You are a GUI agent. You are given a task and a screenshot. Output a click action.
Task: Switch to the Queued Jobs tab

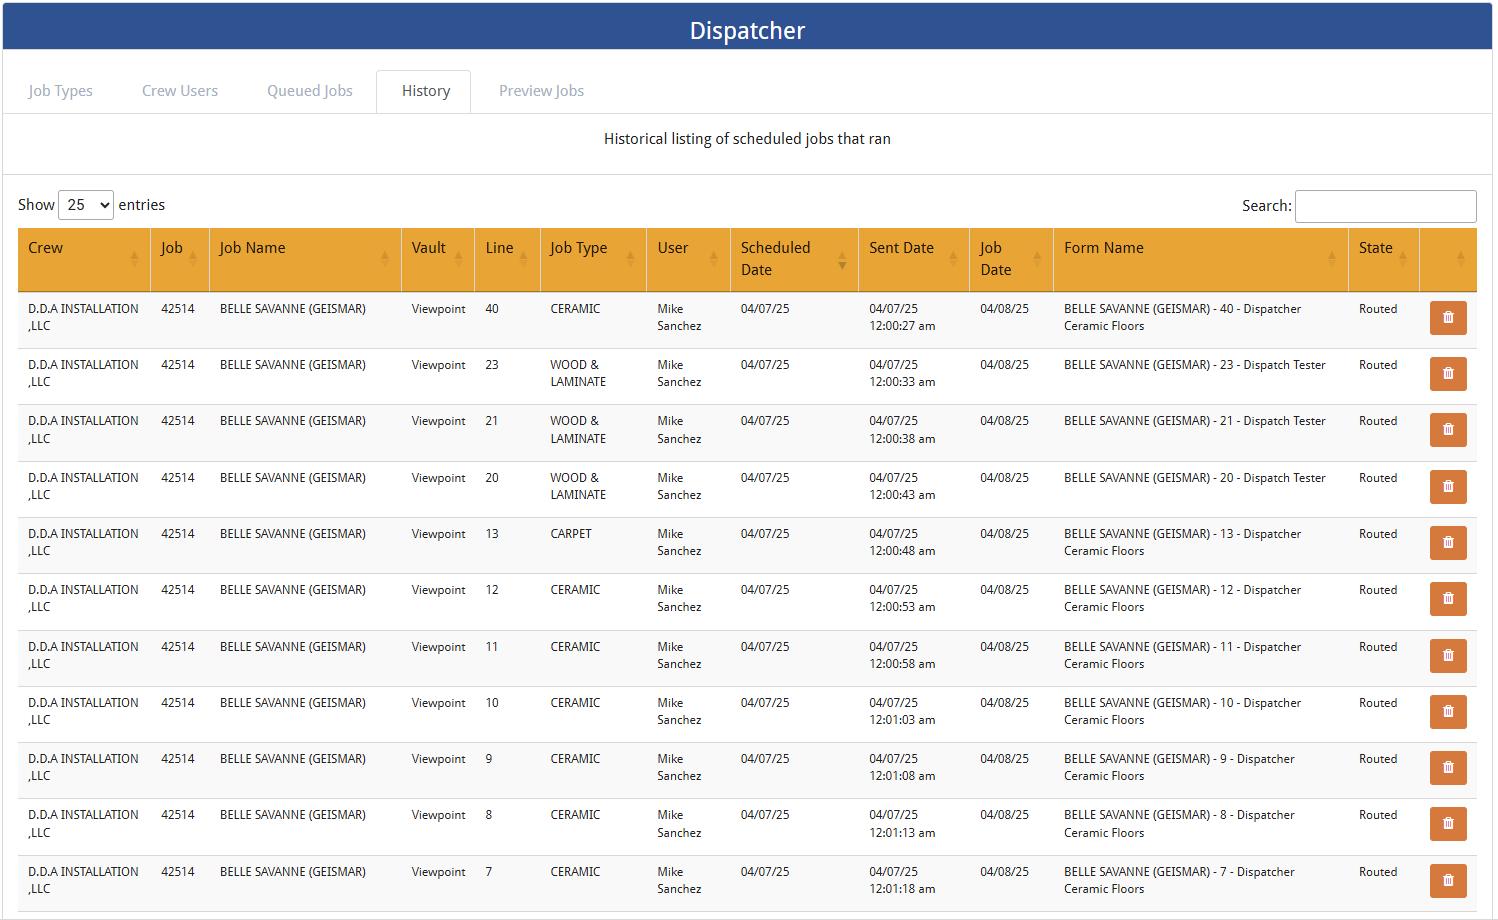point(309,90)
